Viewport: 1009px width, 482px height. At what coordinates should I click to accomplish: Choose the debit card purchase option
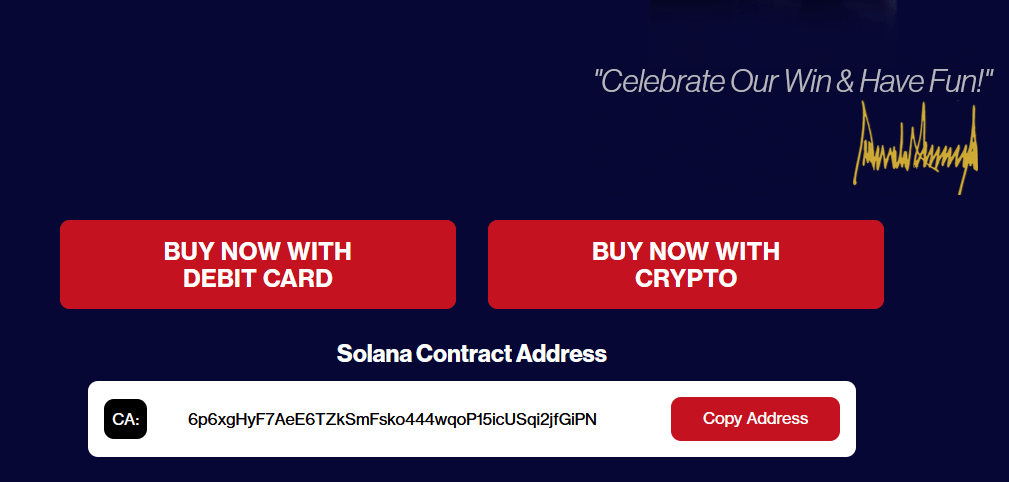pyautogui.click(x=258, y=264)
